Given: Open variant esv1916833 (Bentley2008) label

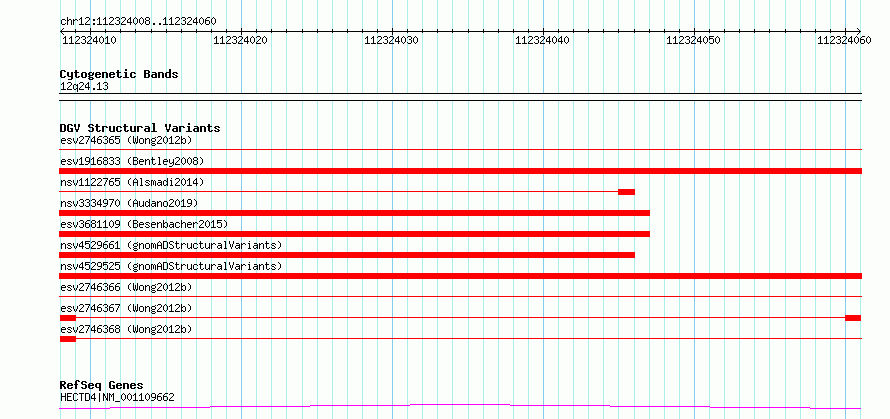Looking at the screenshot, I should click(x=132, y=161).
